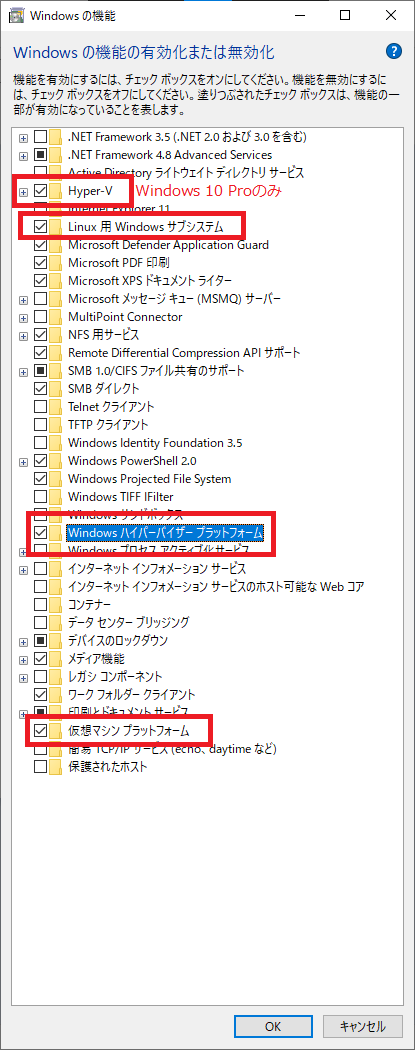415x1050 pixels.
Task: Close the Windows の機能 dialog
Action: coord(392,15)
